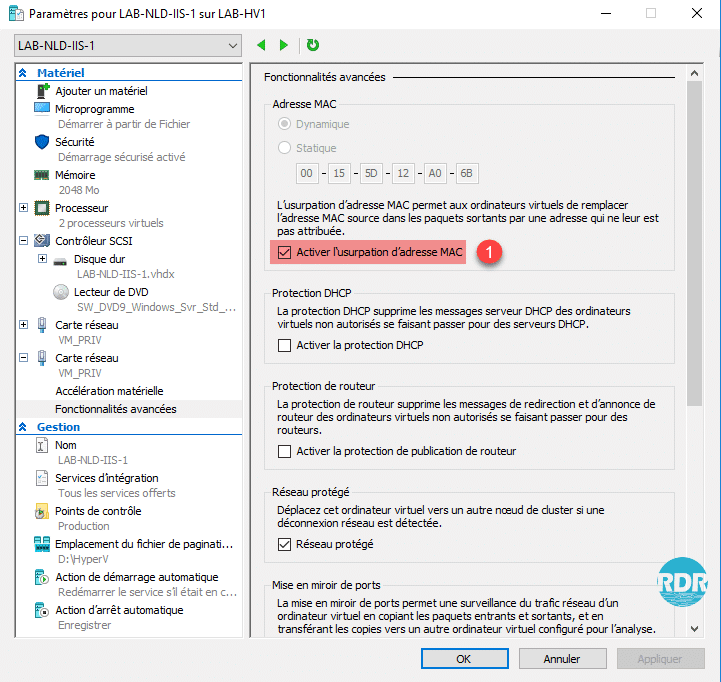Image resolution: width=721 pixels, height=682 pixels.
Task: Open the Gestion section header
Action: tap(58, 427)
